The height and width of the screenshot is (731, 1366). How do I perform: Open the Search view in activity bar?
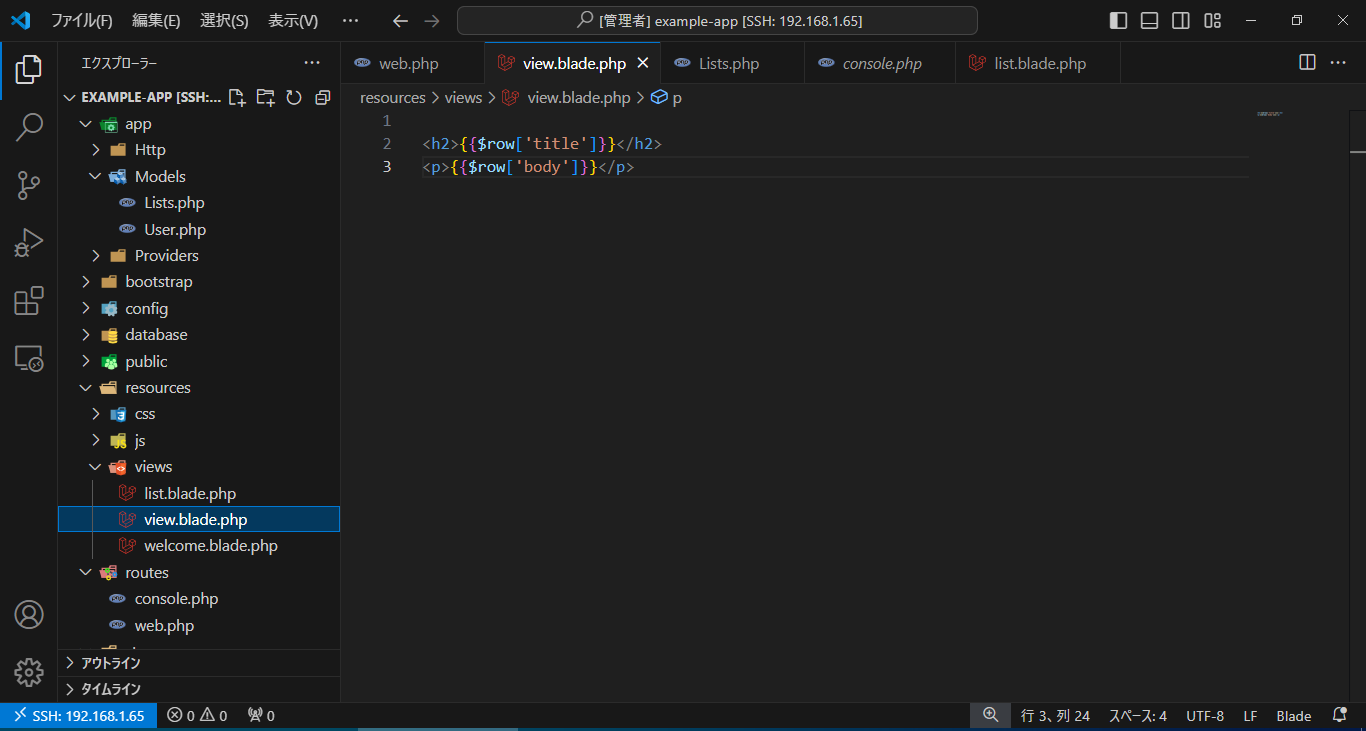[29, 127]
